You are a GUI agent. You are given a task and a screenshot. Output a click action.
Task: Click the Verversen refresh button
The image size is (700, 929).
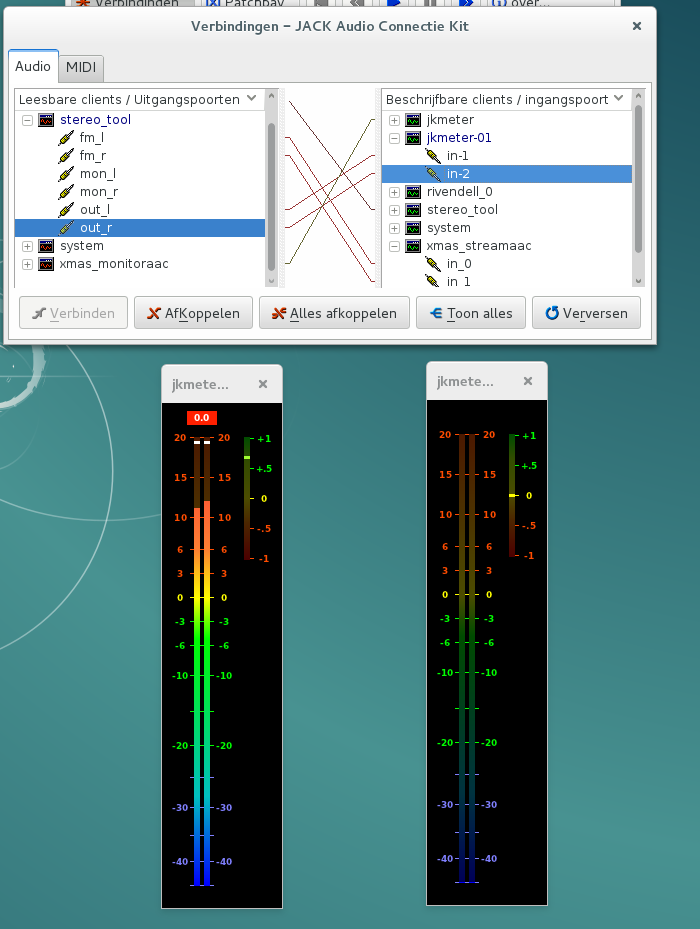point(586,313)
